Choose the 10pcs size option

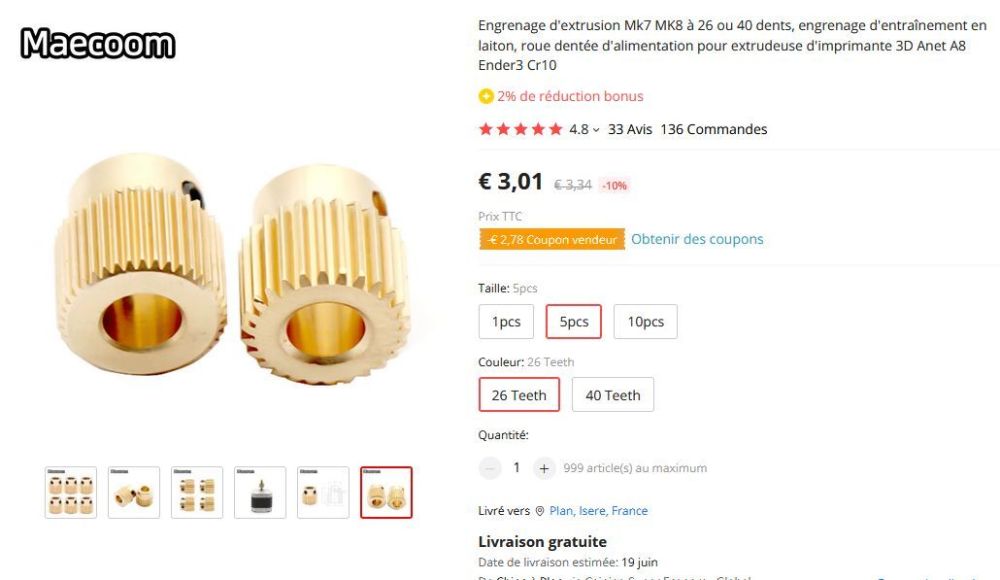click(645, 322)
